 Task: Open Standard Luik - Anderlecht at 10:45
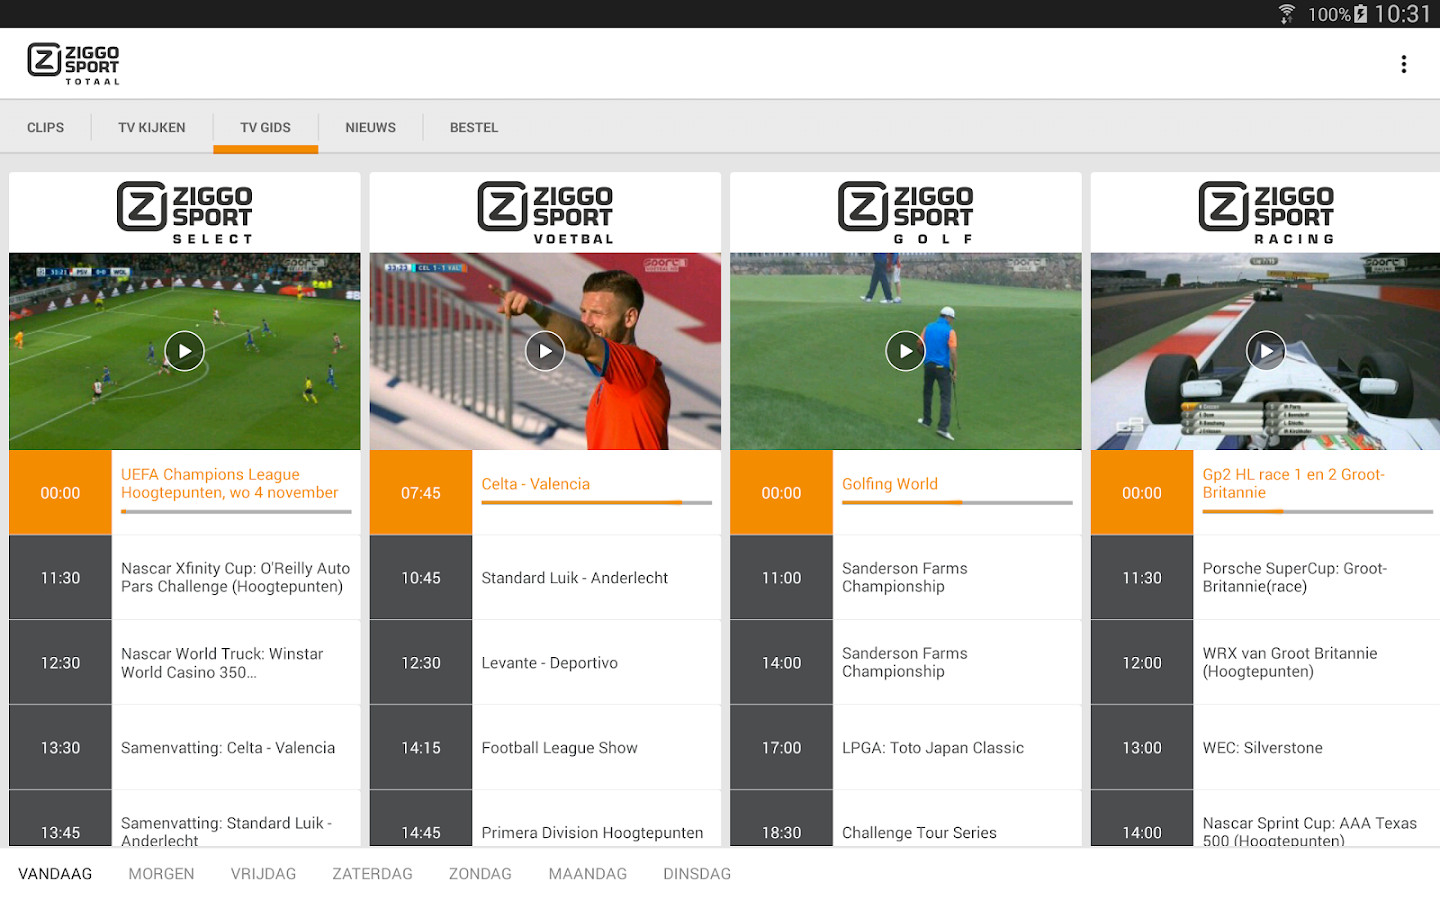pos(545,577)
